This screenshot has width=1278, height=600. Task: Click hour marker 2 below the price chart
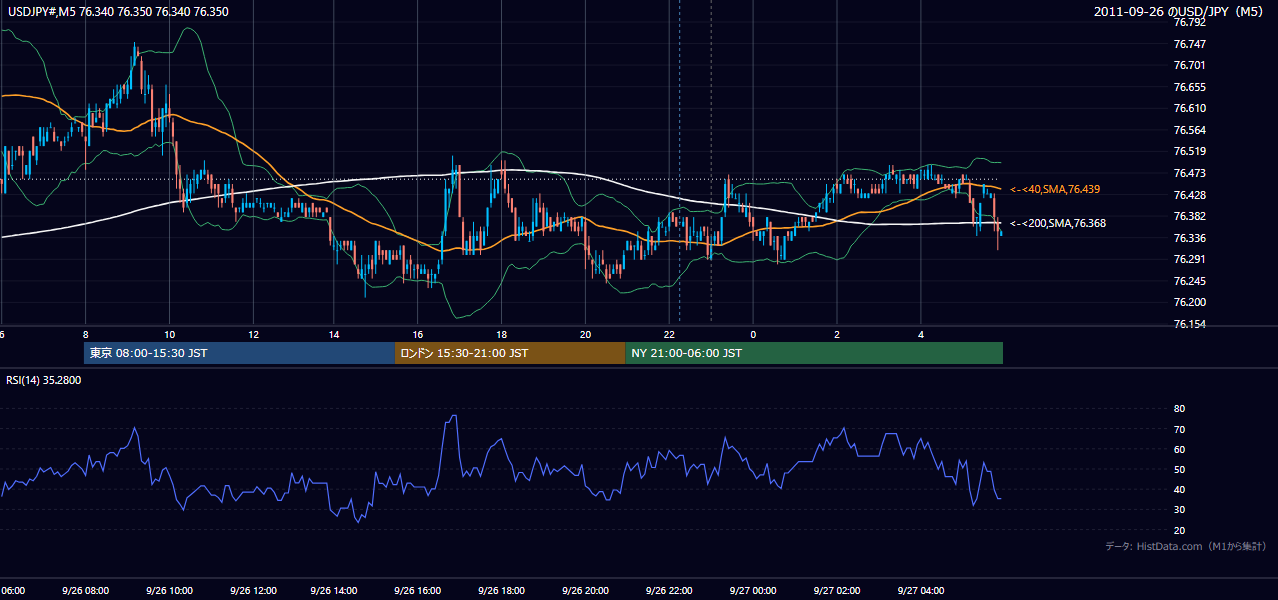coord(837,335)
